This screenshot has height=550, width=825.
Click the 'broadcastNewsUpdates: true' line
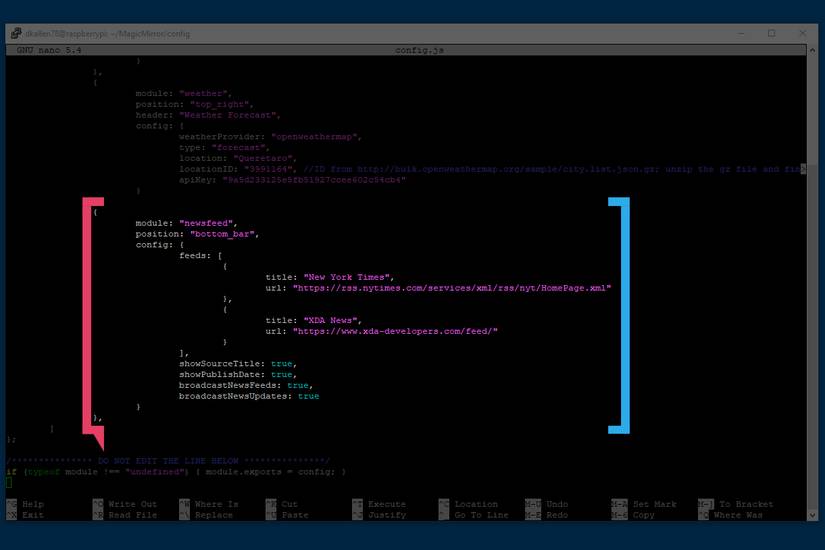(x=249, y=396)
